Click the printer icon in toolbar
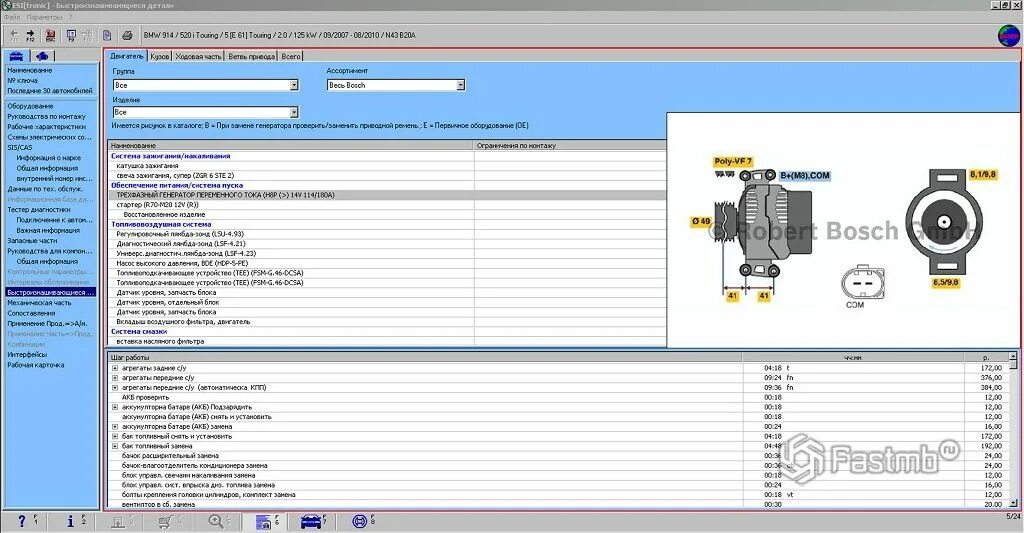This screenshot has height=533, width=1024. [x=127, y=35]
